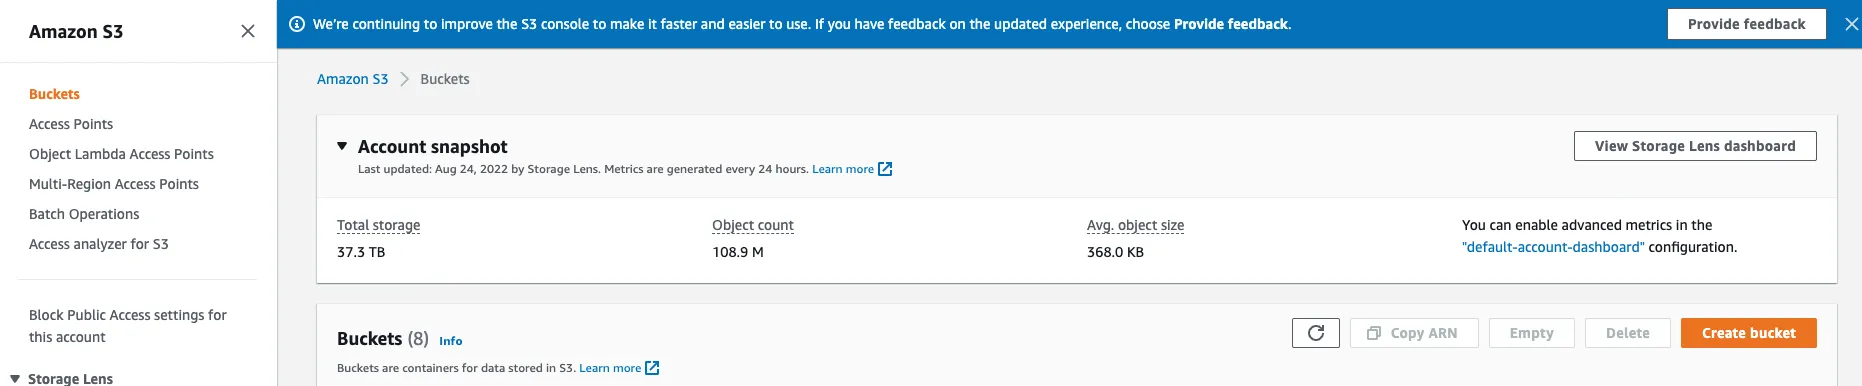Viewport: 1862px width, 386px height.
Task: Collapse the Storage Lens sidebar group
Action: [x=15, y=379]
